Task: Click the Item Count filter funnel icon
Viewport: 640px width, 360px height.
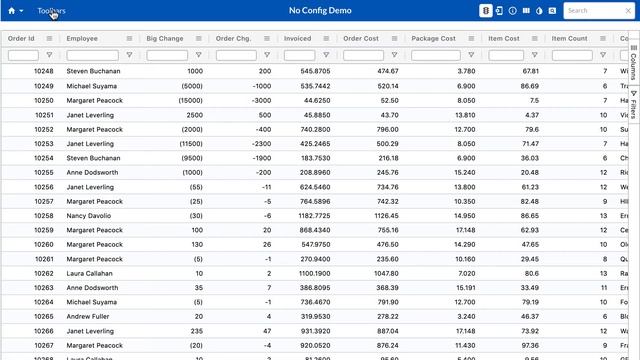Action: (x=603, y=55)
